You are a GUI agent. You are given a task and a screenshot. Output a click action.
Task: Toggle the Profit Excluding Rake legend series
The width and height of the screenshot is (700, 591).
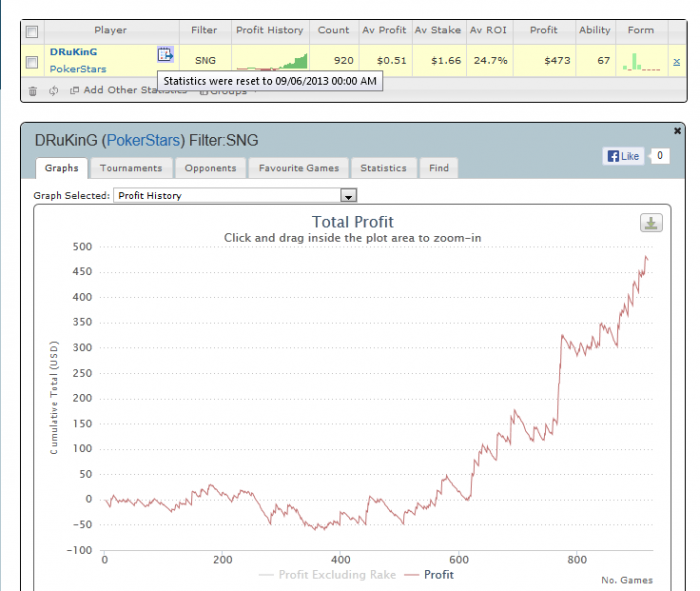pyautogui.click(x=328, y=574)
